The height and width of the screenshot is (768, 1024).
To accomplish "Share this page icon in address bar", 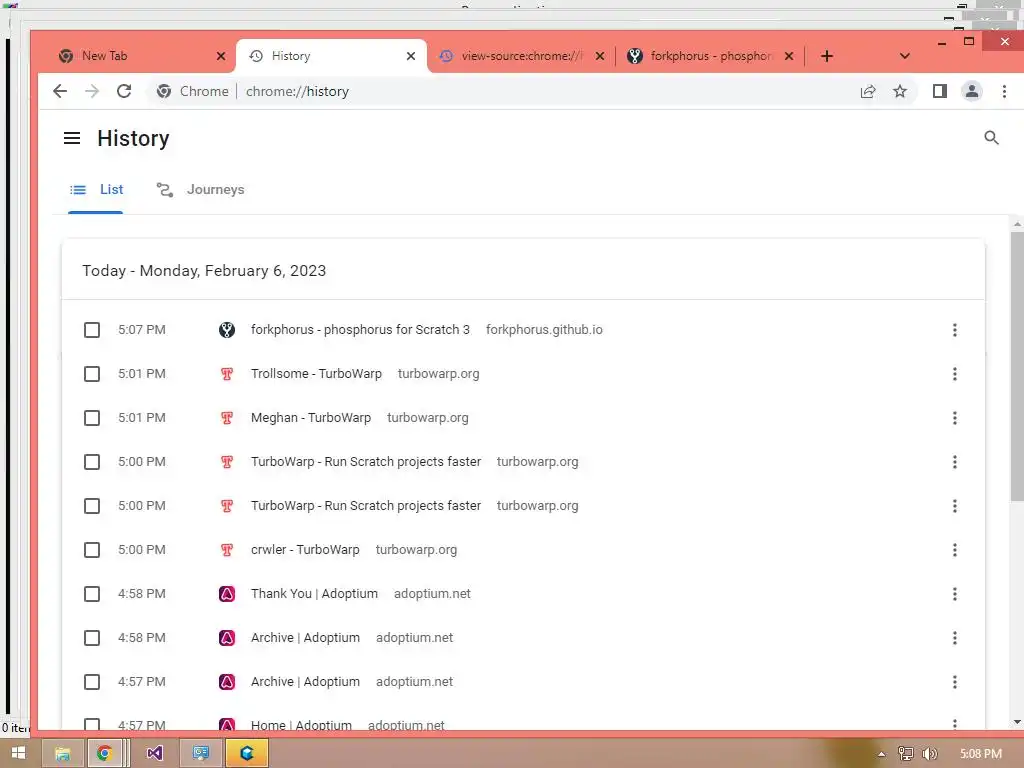I will (x=868, y=91).
